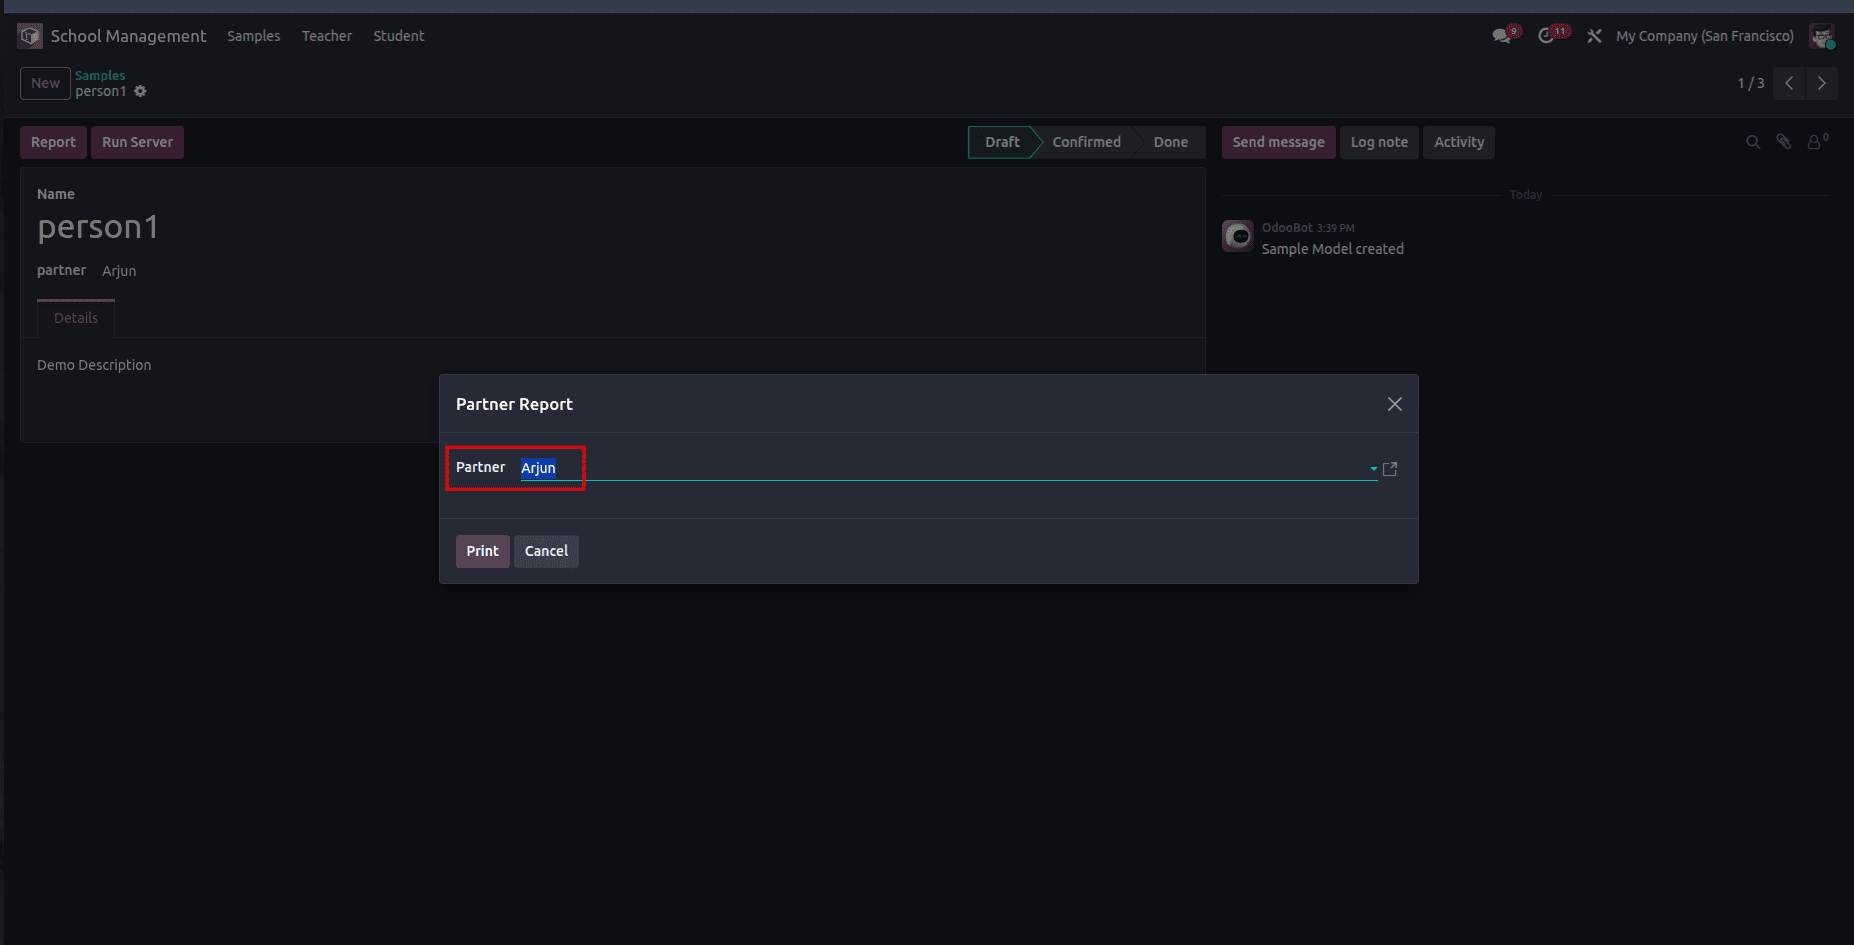
Task: Open the Teacher menu
Action: 326,35
